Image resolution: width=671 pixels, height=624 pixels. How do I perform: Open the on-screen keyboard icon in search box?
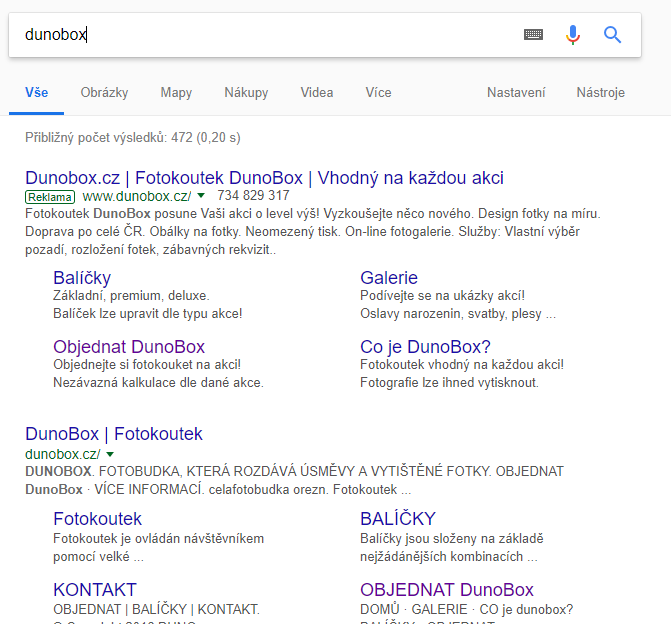[533, 35]
